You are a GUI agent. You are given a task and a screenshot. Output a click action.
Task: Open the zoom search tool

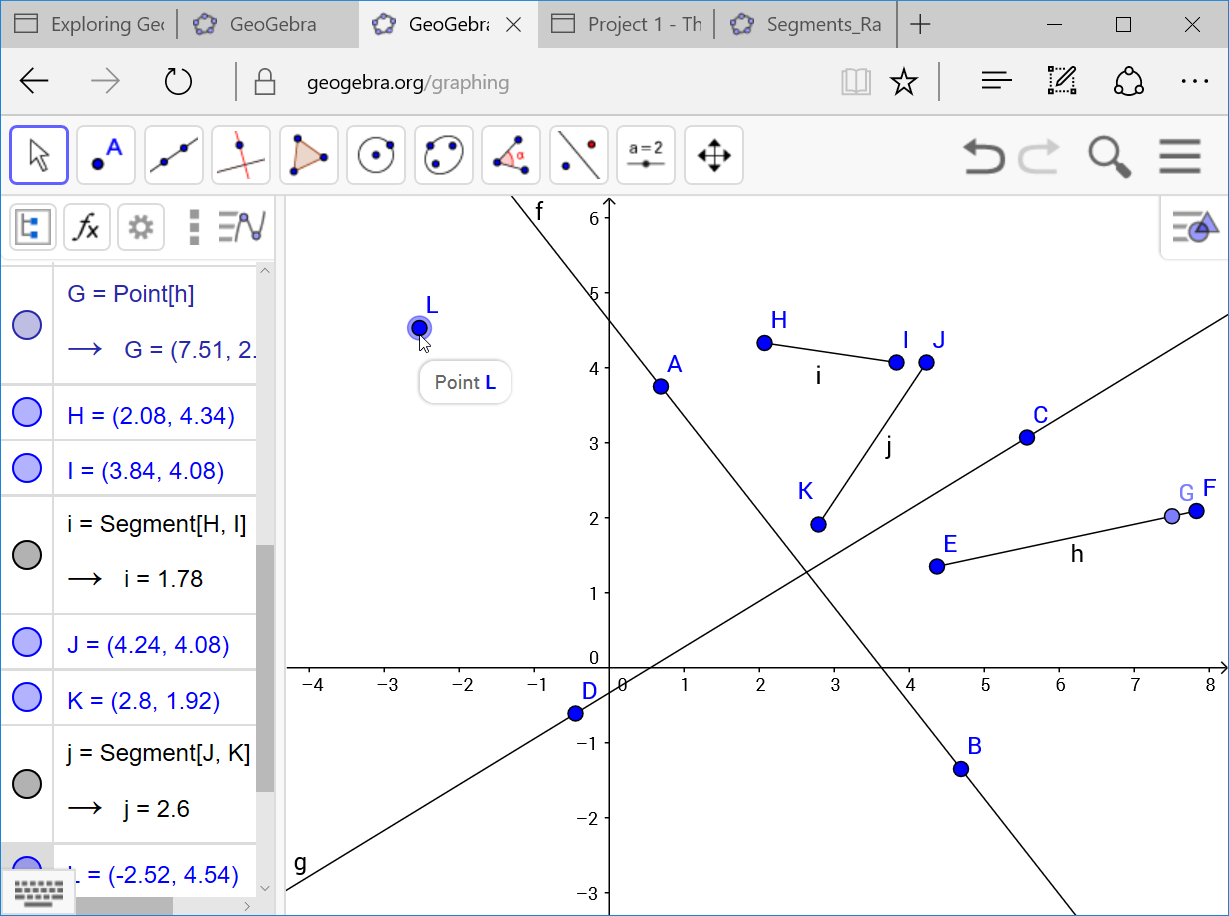pos(1108,157)
